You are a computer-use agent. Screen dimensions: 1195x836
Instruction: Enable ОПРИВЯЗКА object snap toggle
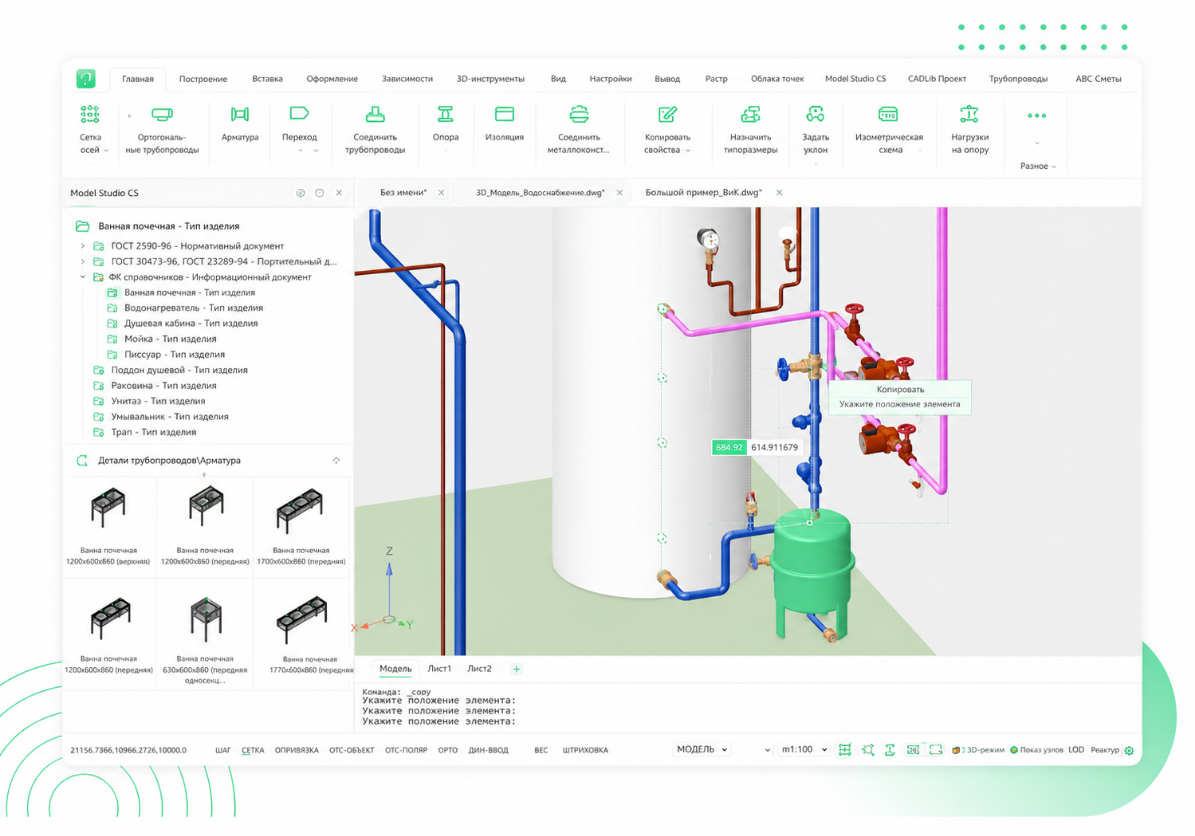296,750
